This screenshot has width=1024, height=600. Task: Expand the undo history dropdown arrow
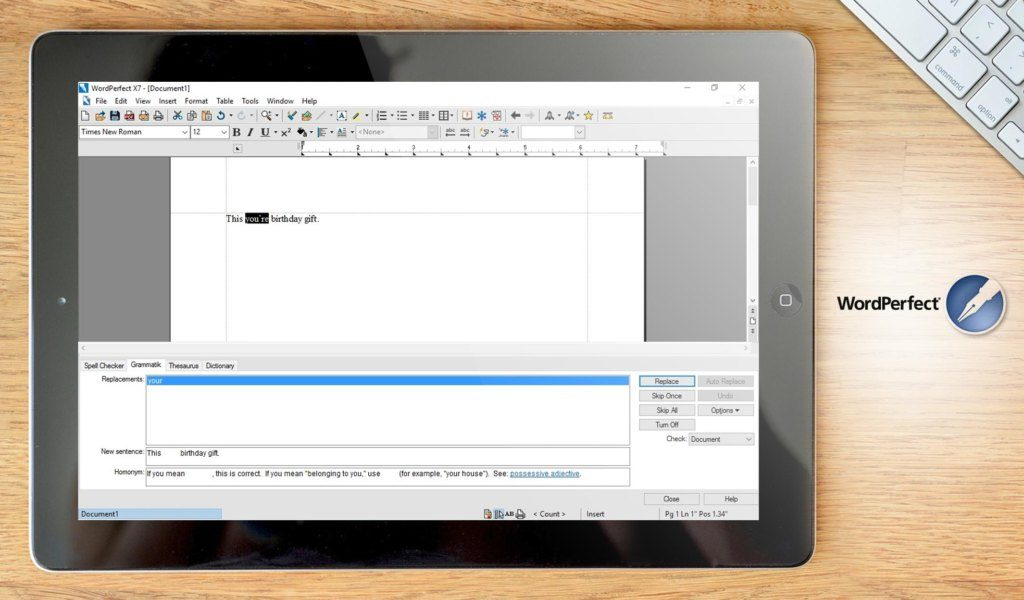(x=231, y=116)
